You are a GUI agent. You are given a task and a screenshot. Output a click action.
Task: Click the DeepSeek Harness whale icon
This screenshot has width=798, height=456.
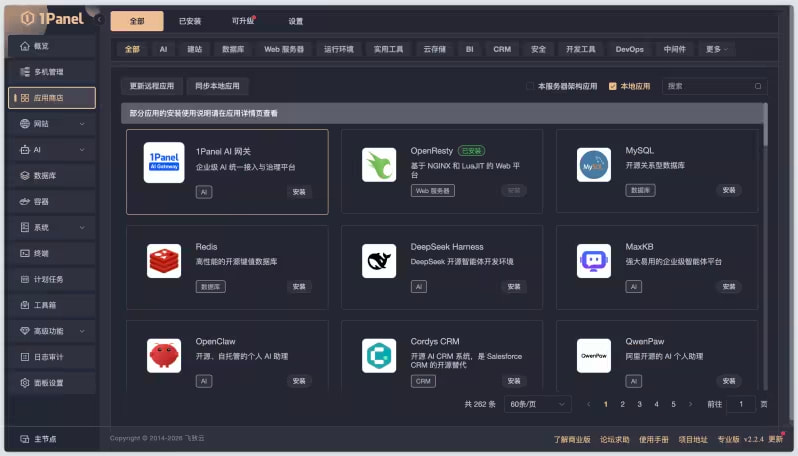pyautogui.click(x=379, y=261)
